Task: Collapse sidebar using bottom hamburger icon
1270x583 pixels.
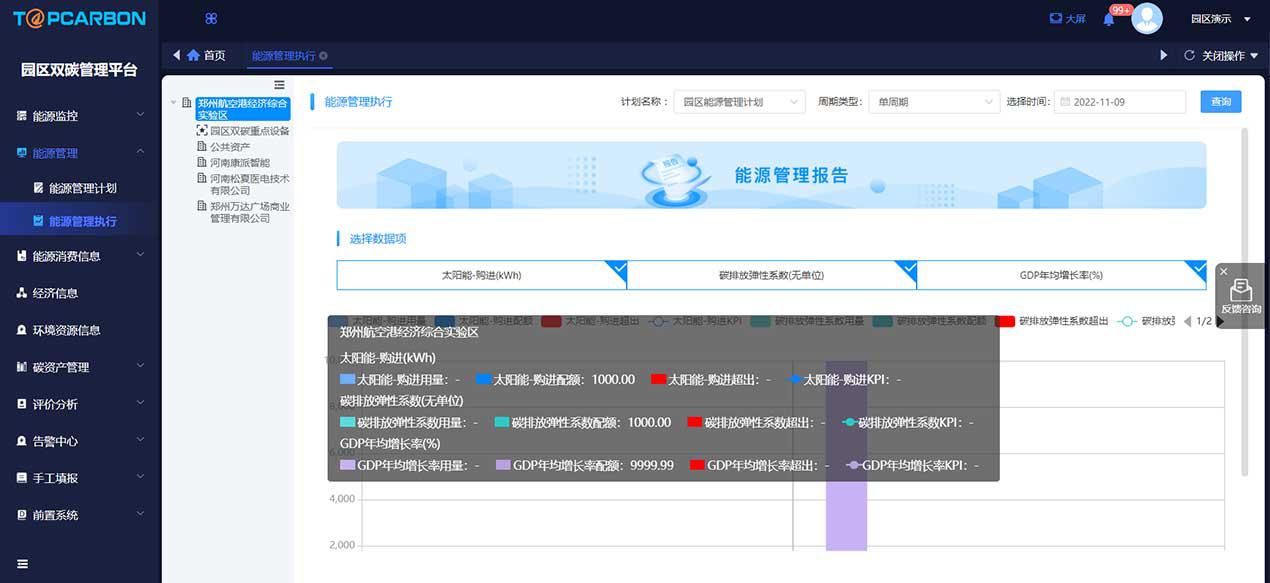Action: (x=22, y=564)
